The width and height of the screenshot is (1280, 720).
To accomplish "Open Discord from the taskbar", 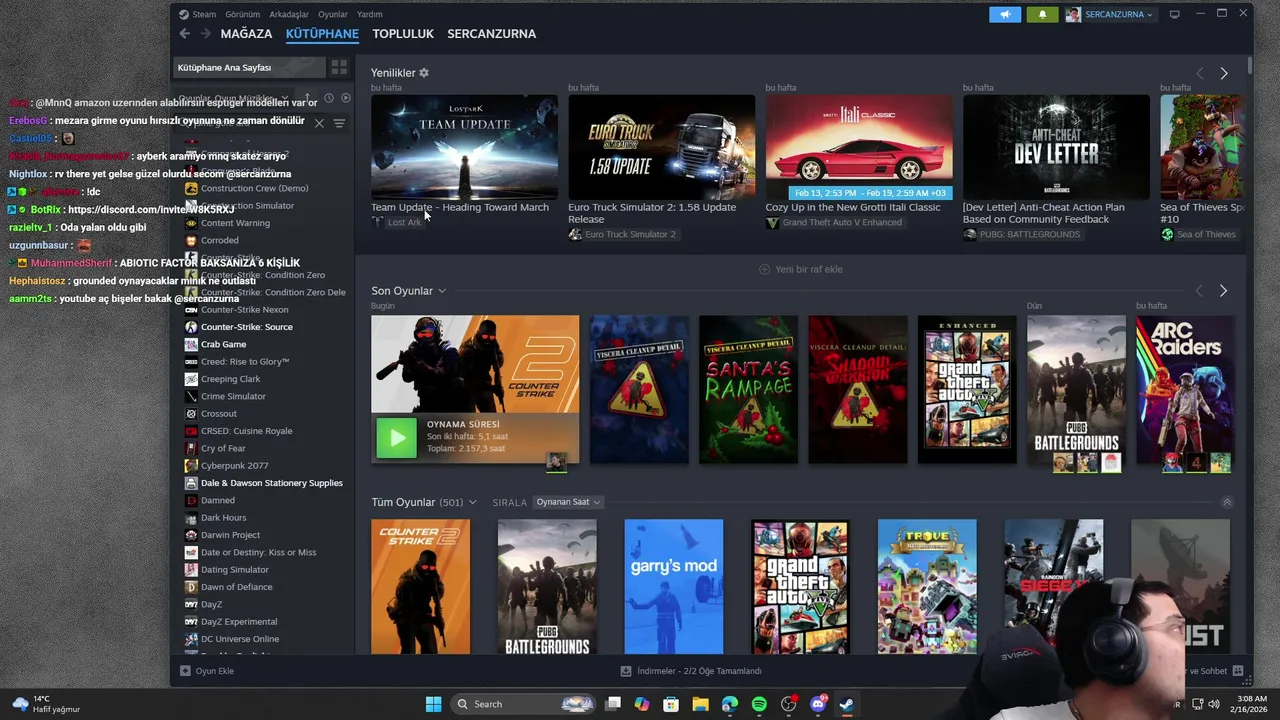I will click(x=817, y=704).
